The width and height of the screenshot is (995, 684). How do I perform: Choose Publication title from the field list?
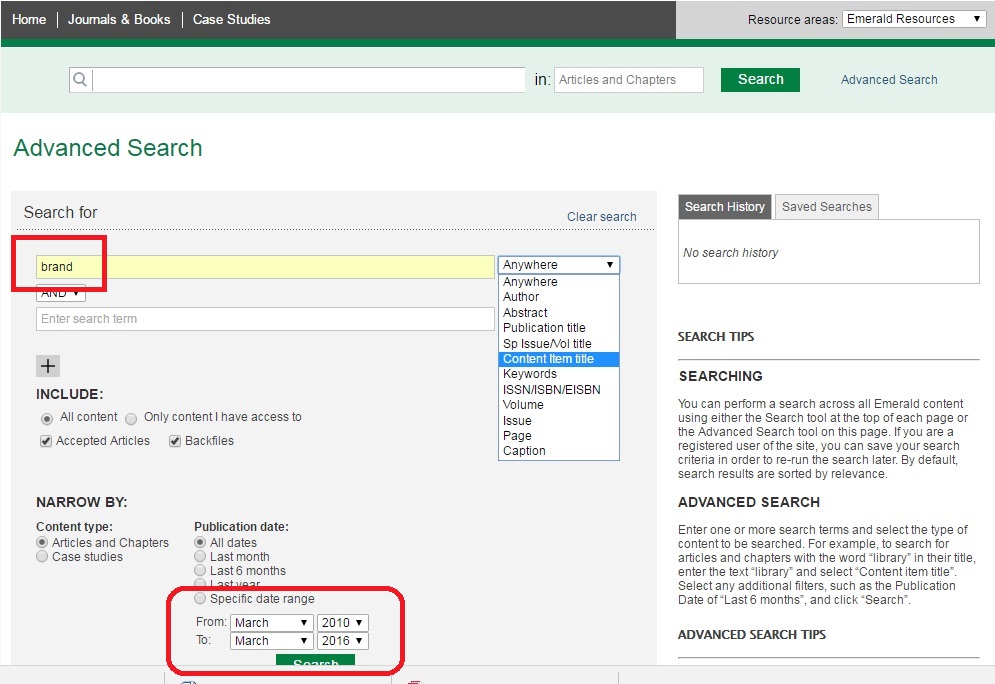559,328
